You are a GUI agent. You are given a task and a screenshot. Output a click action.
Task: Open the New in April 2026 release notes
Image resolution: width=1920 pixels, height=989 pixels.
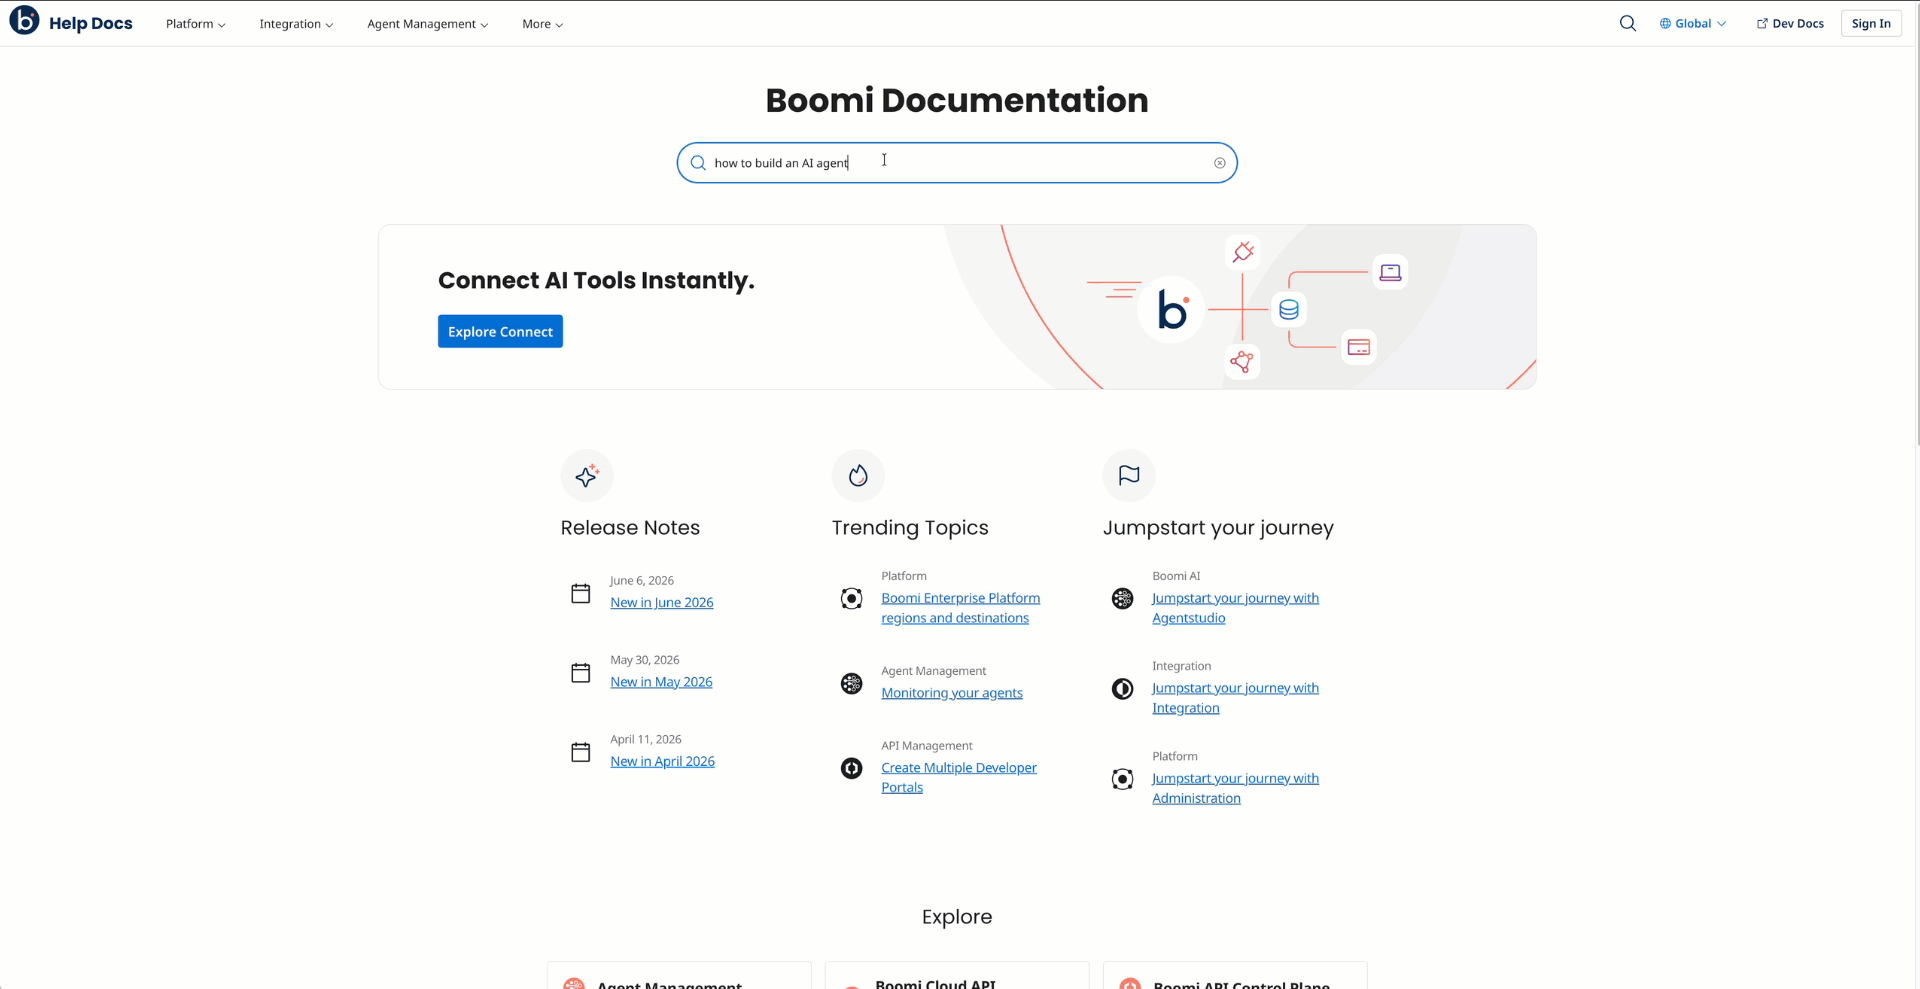point(662,761)
